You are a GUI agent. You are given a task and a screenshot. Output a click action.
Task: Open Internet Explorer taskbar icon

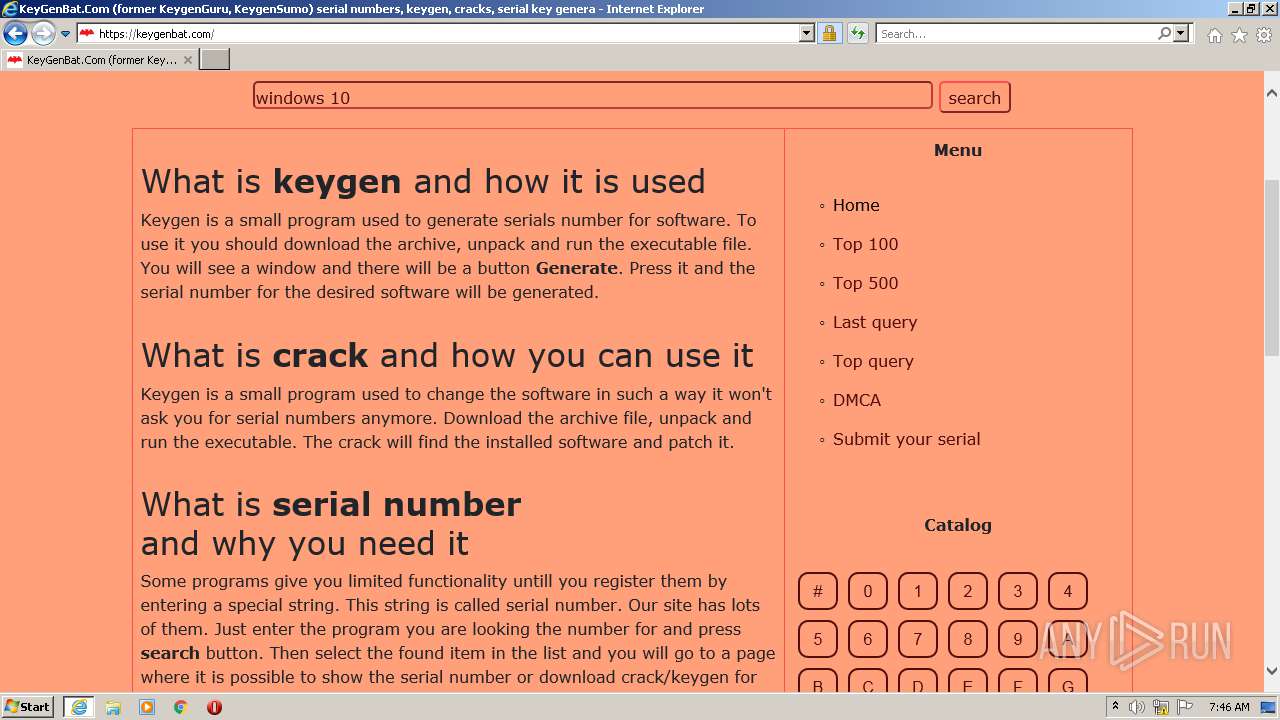click(78, 707)
